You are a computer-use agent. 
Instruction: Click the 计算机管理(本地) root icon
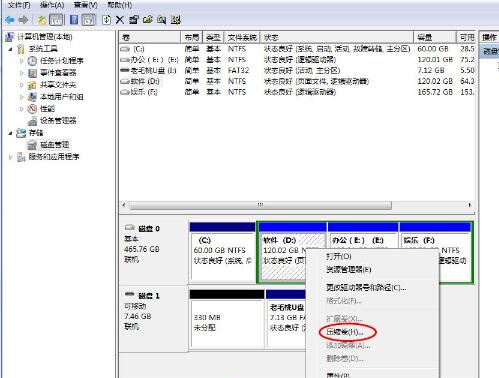10,37
